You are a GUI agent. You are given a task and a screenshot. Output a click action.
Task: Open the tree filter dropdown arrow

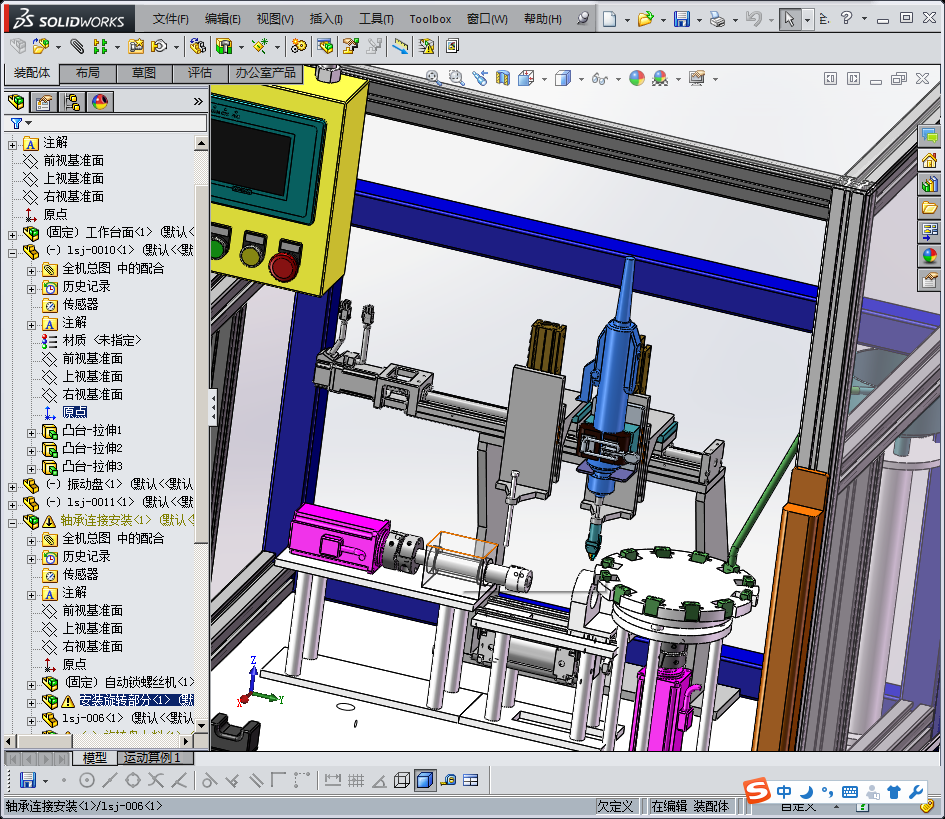click(28, 123)
